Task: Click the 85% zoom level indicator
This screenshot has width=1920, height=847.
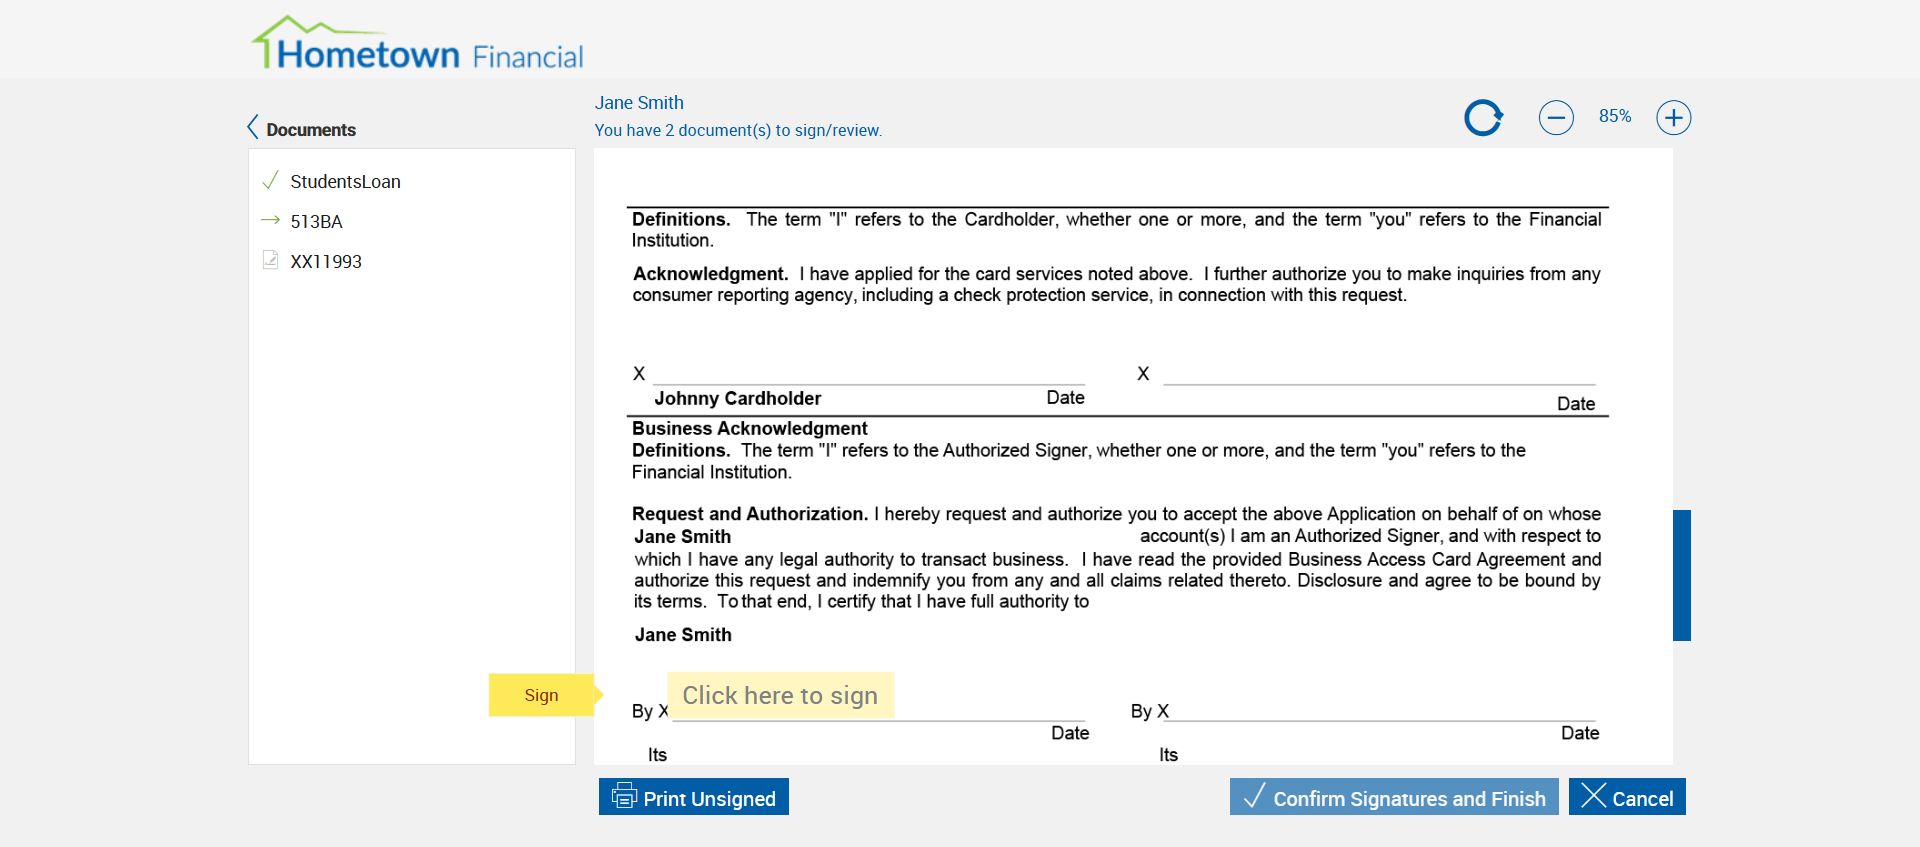Action: (x=1615, y=117)
